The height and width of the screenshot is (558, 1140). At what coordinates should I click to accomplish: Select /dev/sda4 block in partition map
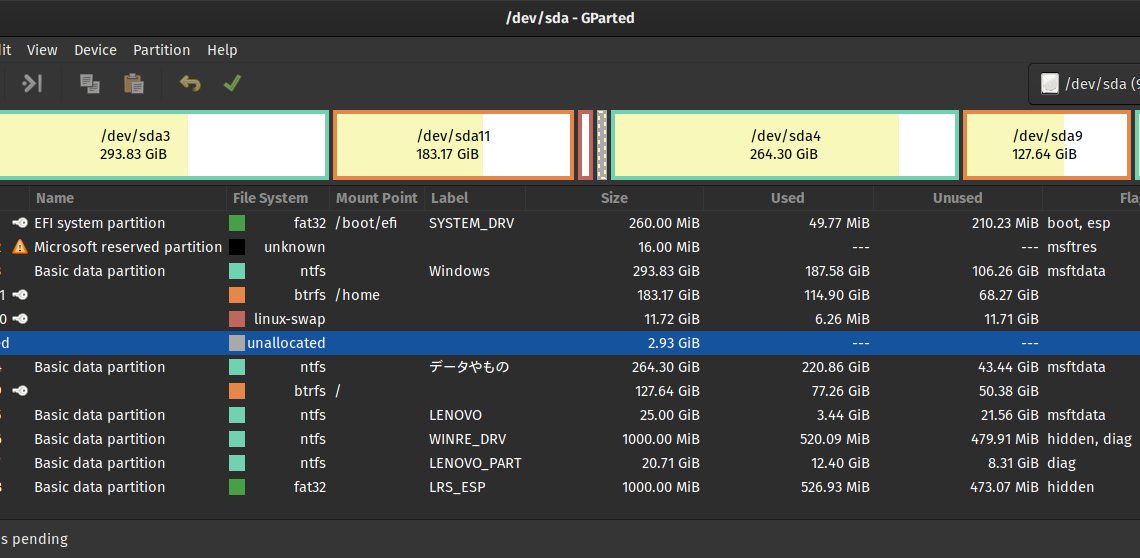(x=785, y=145)
